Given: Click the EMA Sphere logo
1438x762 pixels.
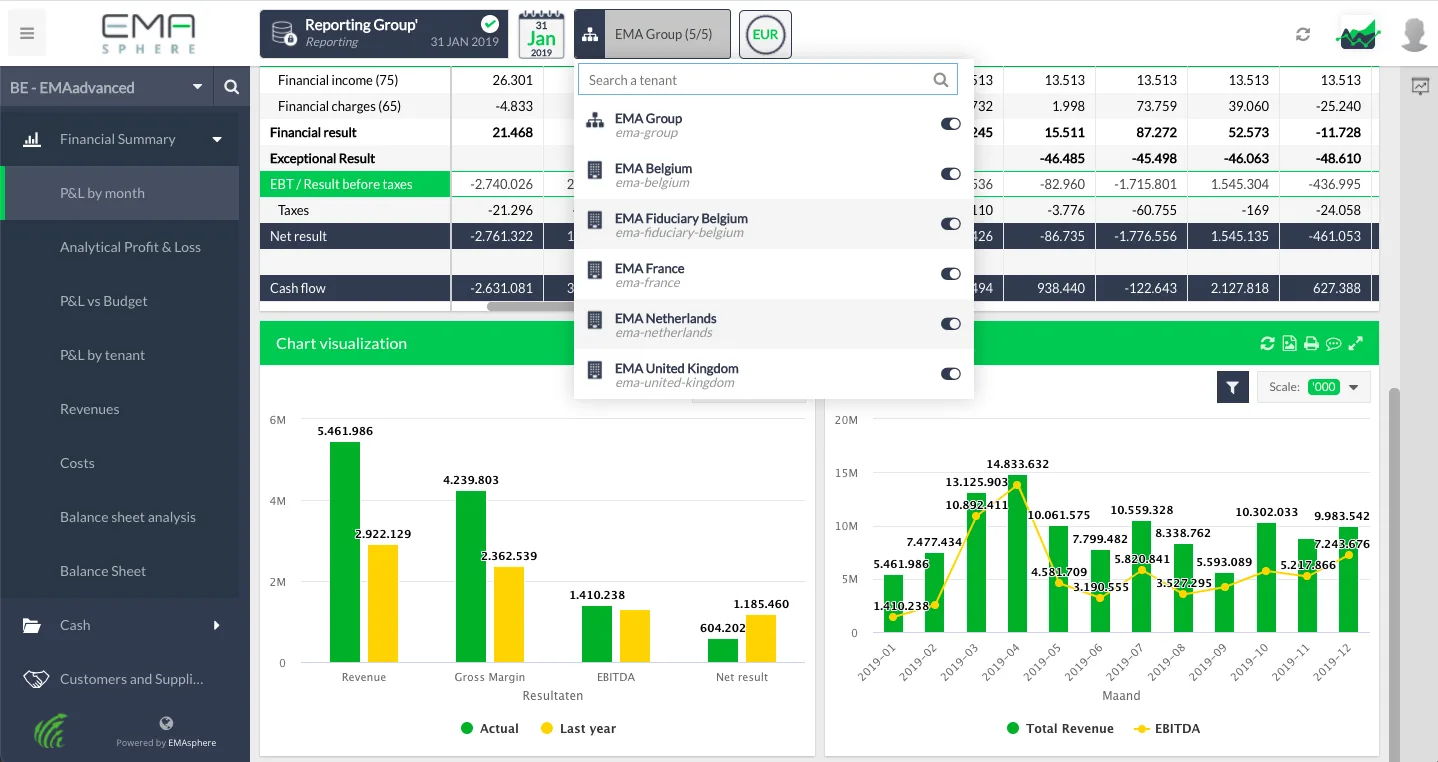Looking at the screenshot, I should (x=149, y=34).
